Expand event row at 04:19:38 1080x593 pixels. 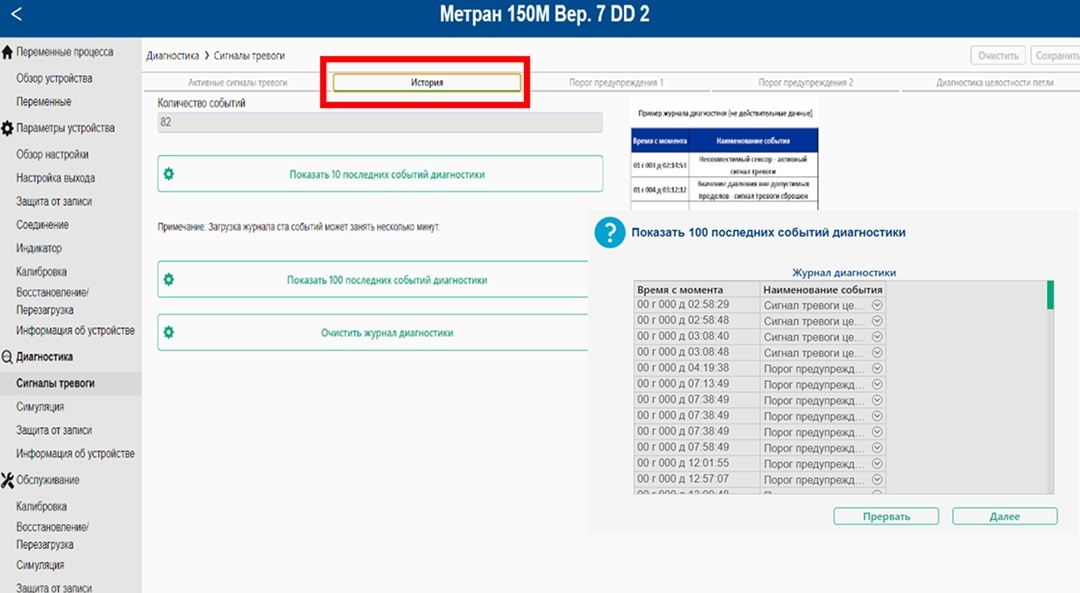[x=877, y=368]
